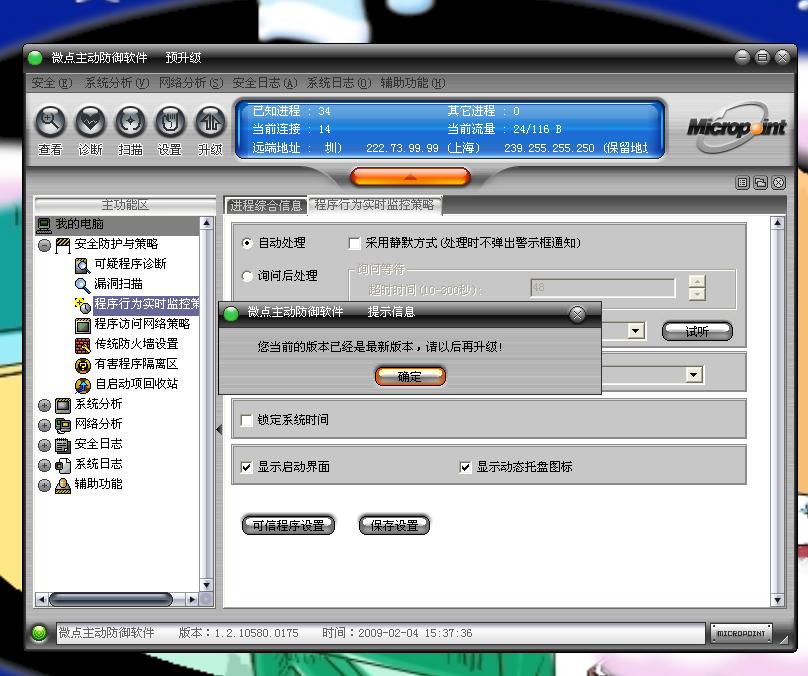Click the left-pane collapse arrow

pos(219,429)
